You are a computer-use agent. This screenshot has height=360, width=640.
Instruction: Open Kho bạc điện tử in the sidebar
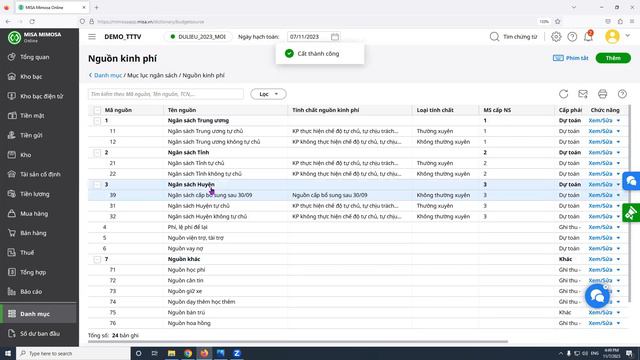(39, 96)
